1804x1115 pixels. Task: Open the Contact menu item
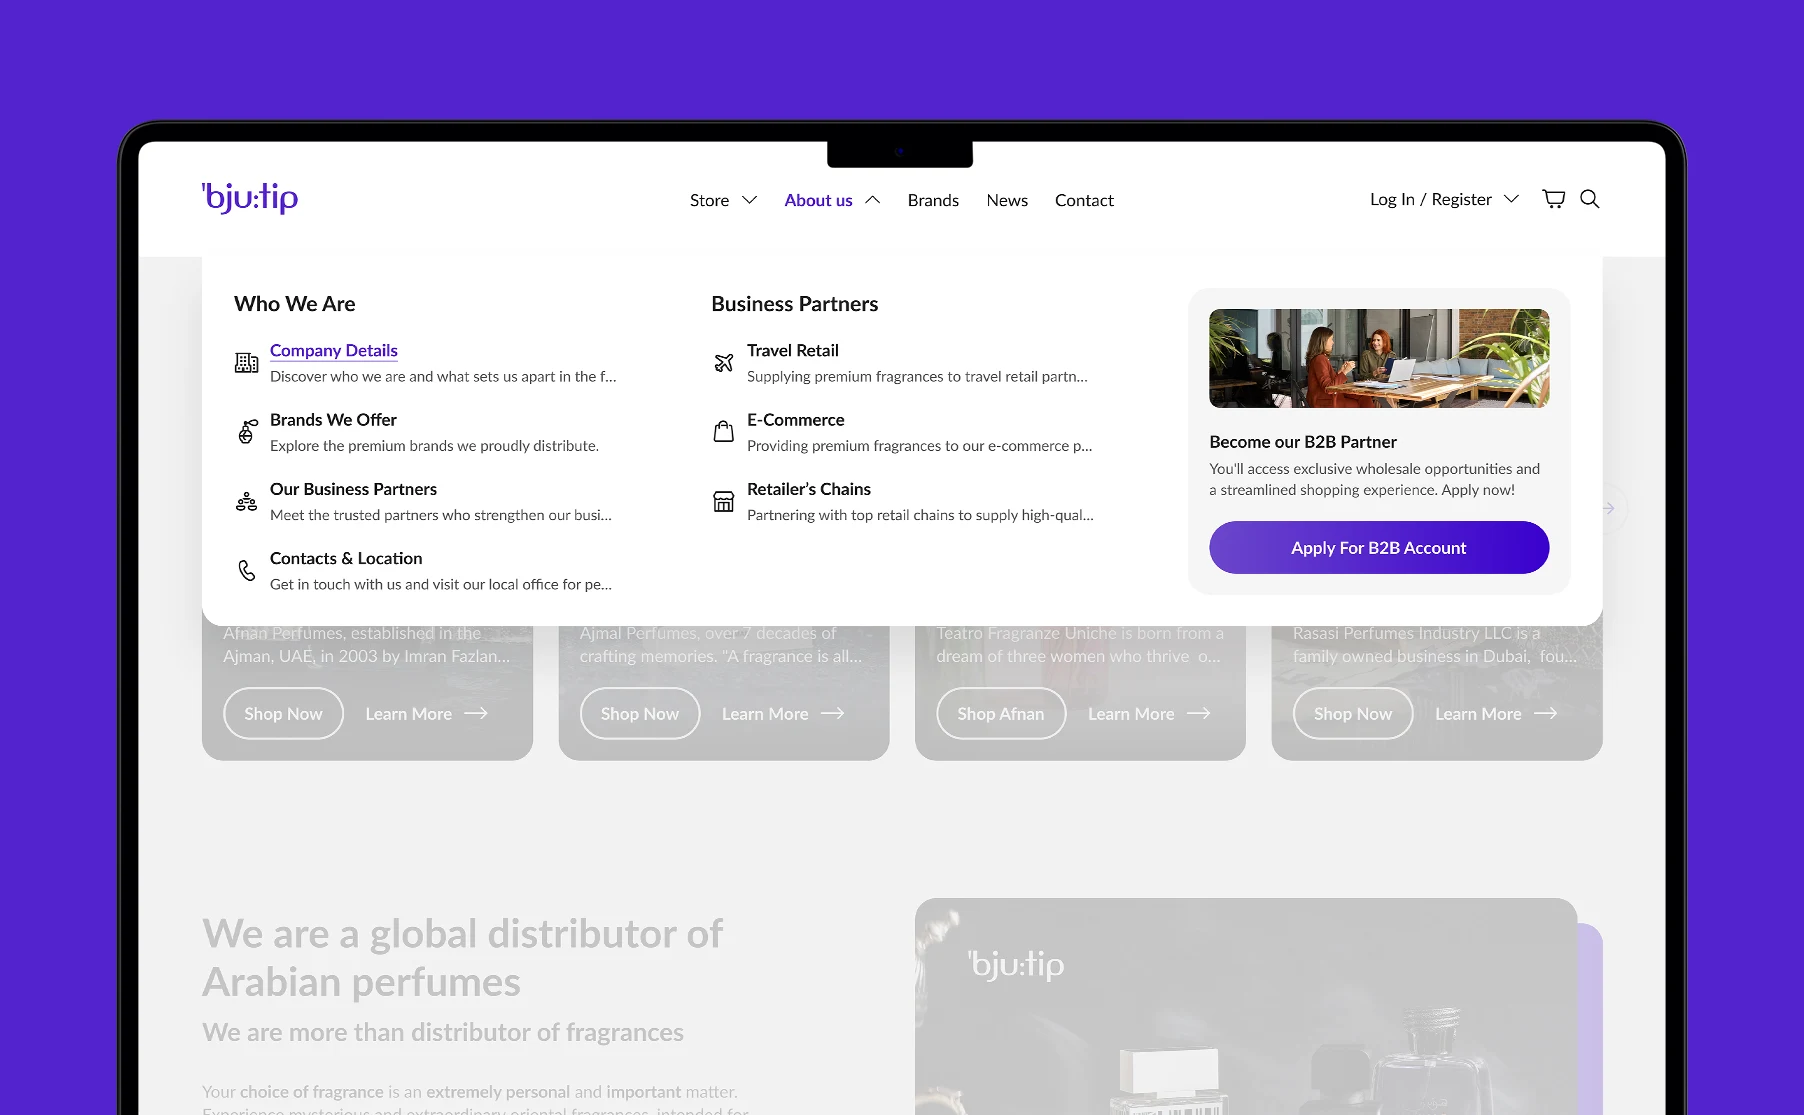[1084, 200]
